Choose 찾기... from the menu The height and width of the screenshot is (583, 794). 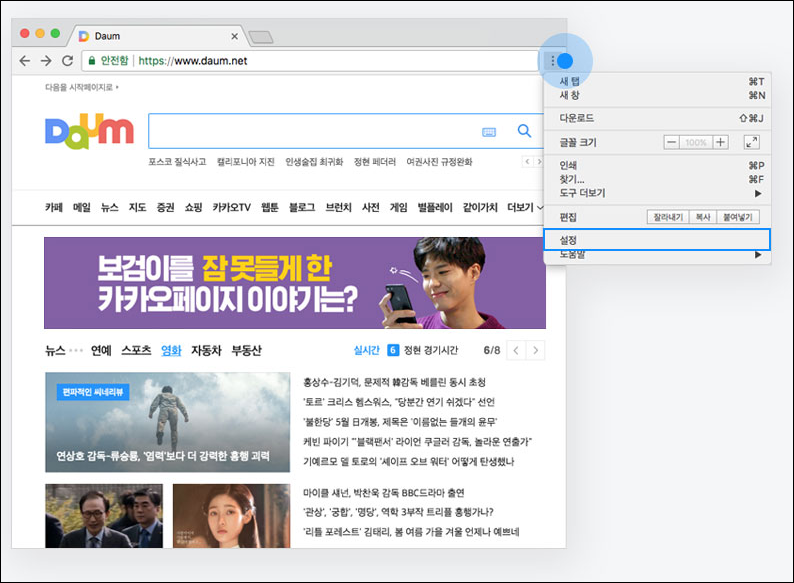(657, 179)
